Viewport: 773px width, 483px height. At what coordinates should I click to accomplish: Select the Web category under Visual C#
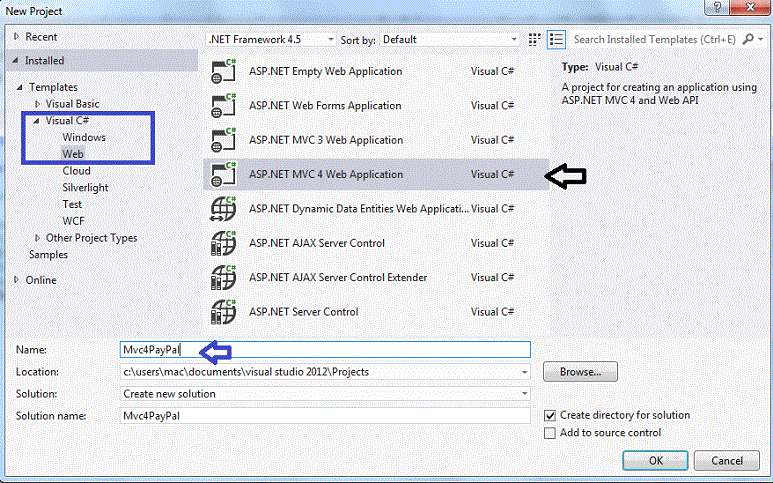pos(73,154)
